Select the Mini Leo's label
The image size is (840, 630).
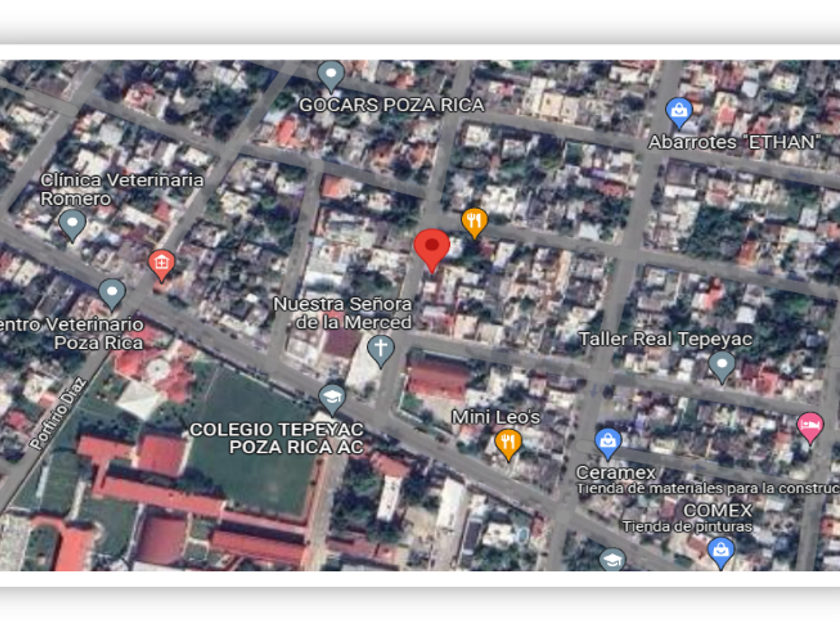(496, 417)
